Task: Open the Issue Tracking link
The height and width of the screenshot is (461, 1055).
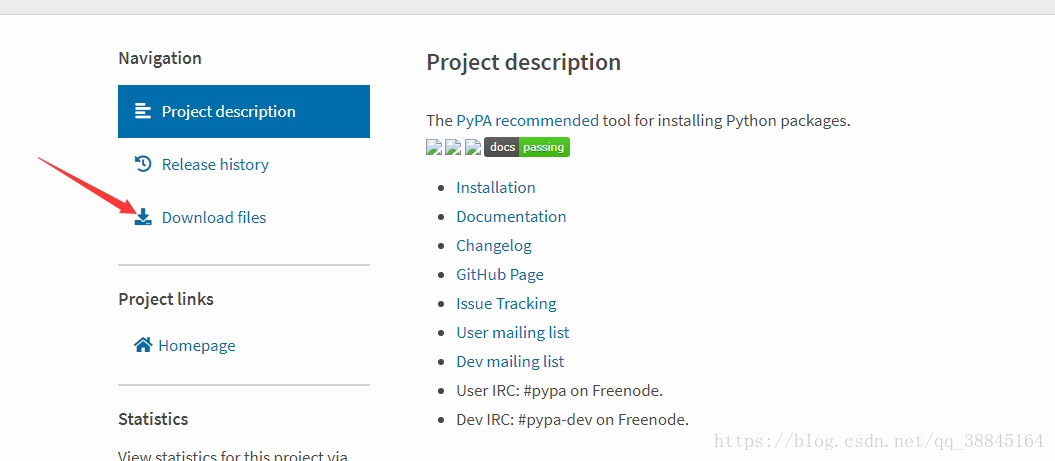Action: point(507,304)
